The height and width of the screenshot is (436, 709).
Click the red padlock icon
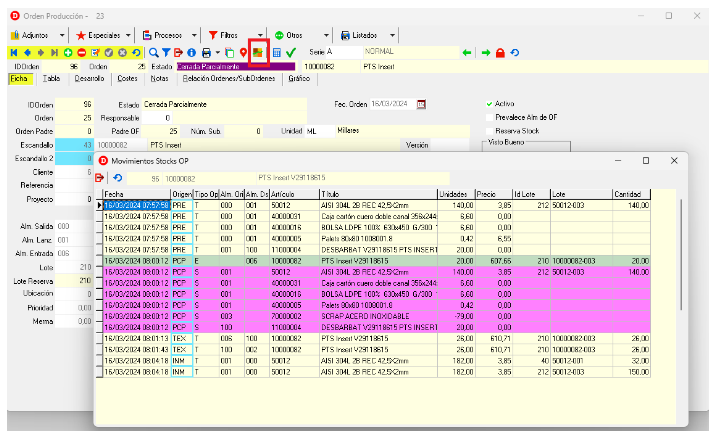tap(500, 52)
